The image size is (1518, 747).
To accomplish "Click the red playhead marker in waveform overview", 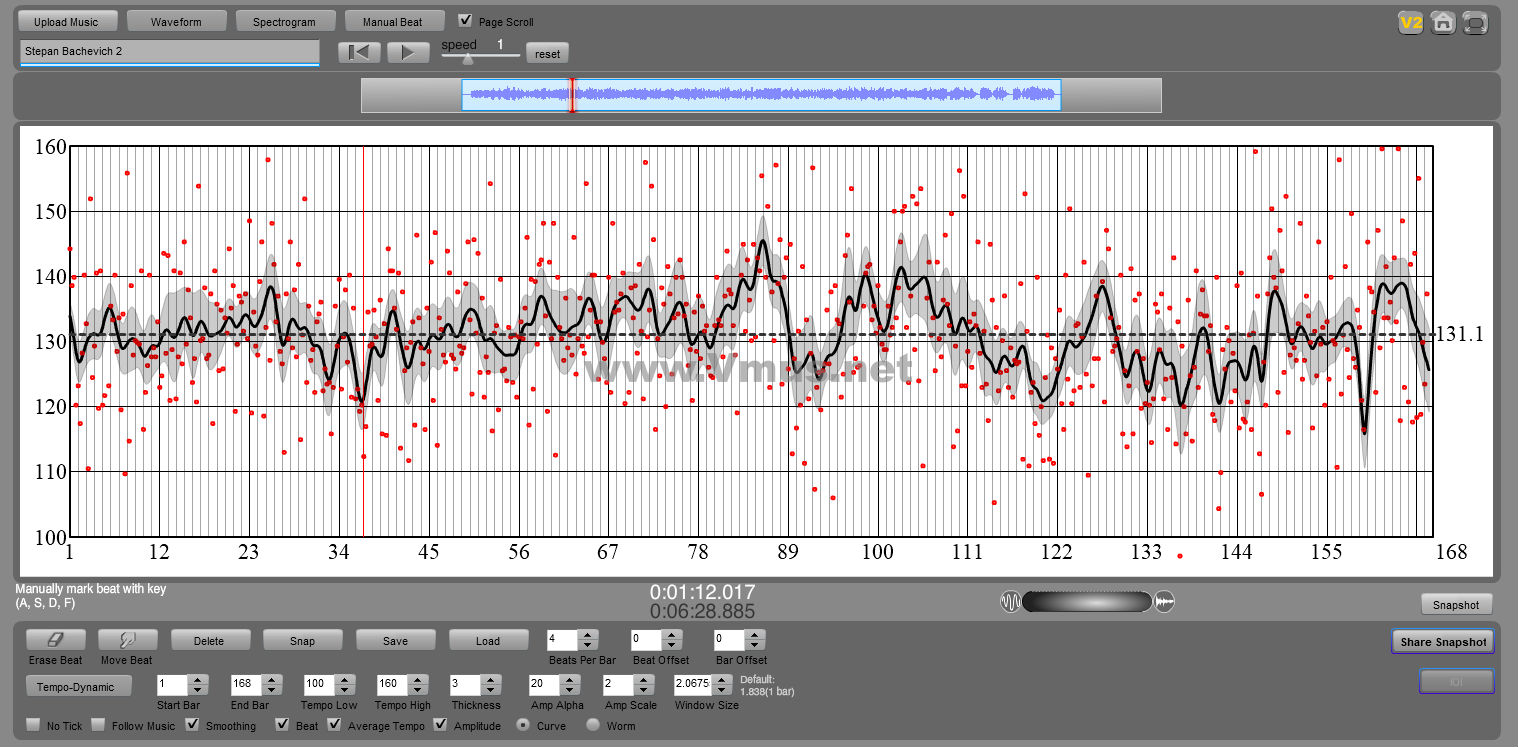I will 572,95.
